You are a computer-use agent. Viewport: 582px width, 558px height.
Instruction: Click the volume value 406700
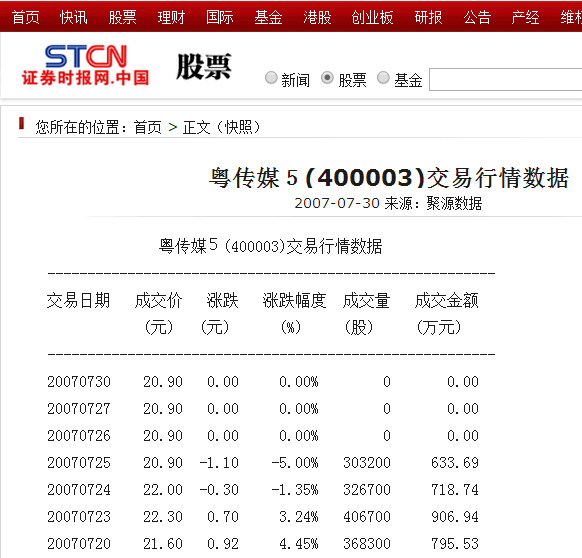pos(367,517)
